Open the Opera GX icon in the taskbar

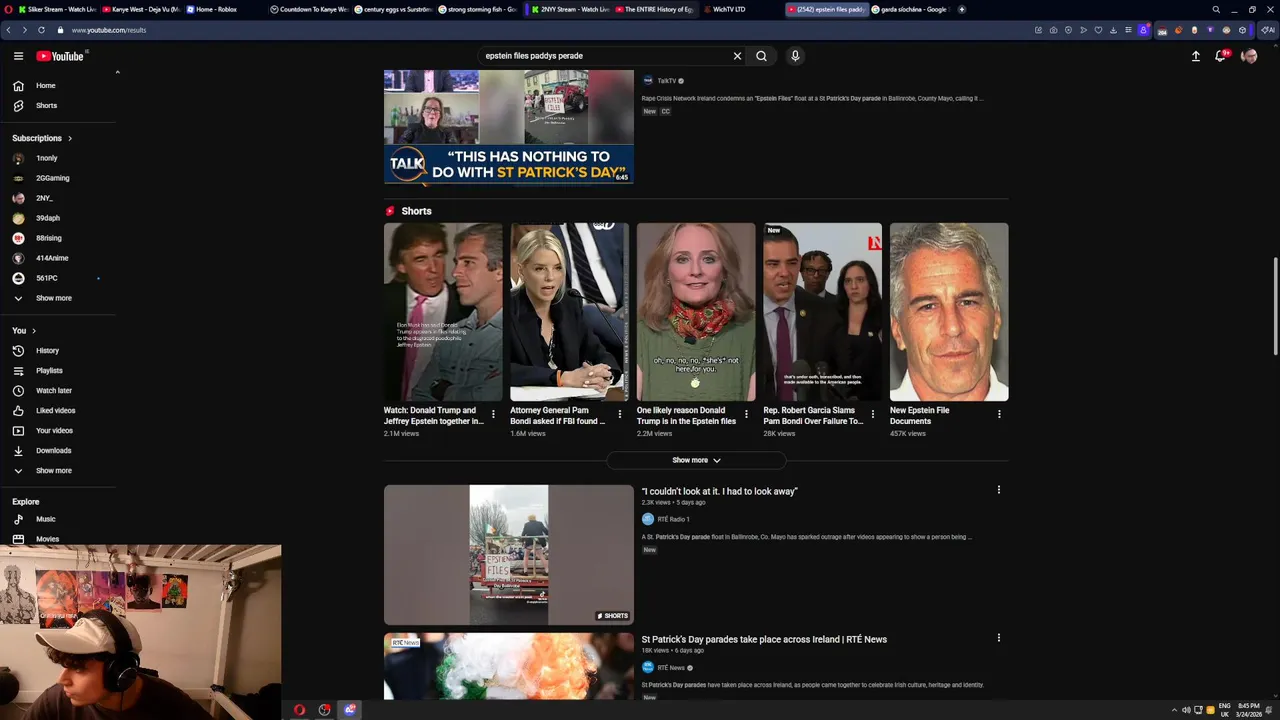pyautogui.click(x=299, y=710)
